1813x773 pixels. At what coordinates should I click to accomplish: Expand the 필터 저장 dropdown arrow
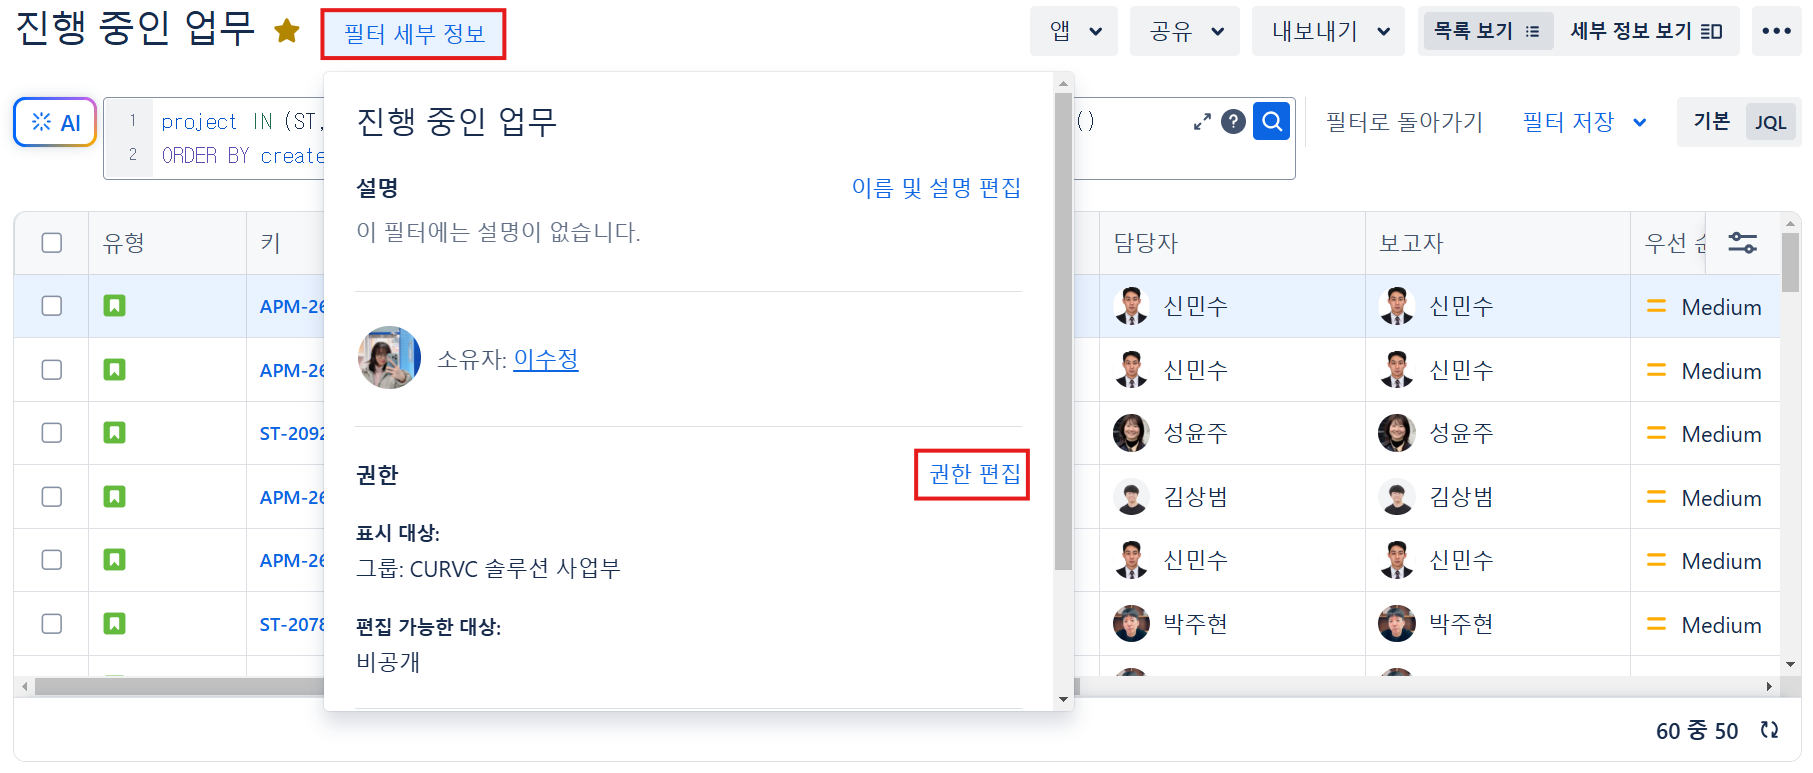[x=1640, y=122]
